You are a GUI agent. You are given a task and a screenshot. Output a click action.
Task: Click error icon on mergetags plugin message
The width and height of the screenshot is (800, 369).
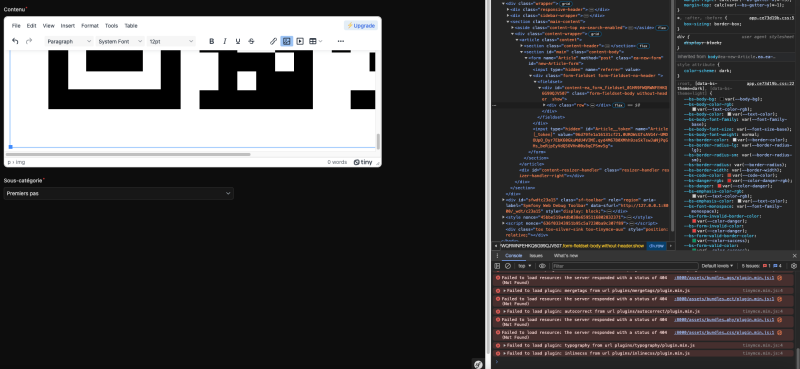(498, 291)
